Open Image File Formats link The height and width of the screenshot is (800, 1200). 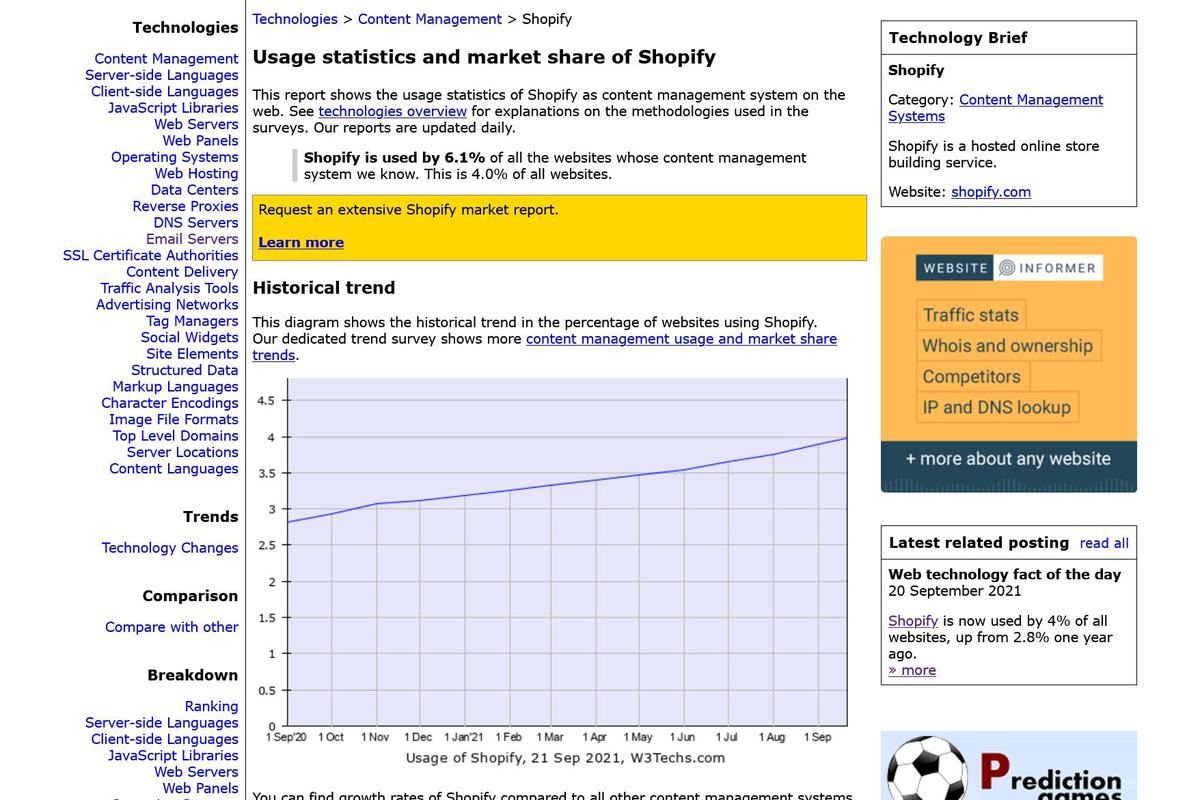pos(174,420)
